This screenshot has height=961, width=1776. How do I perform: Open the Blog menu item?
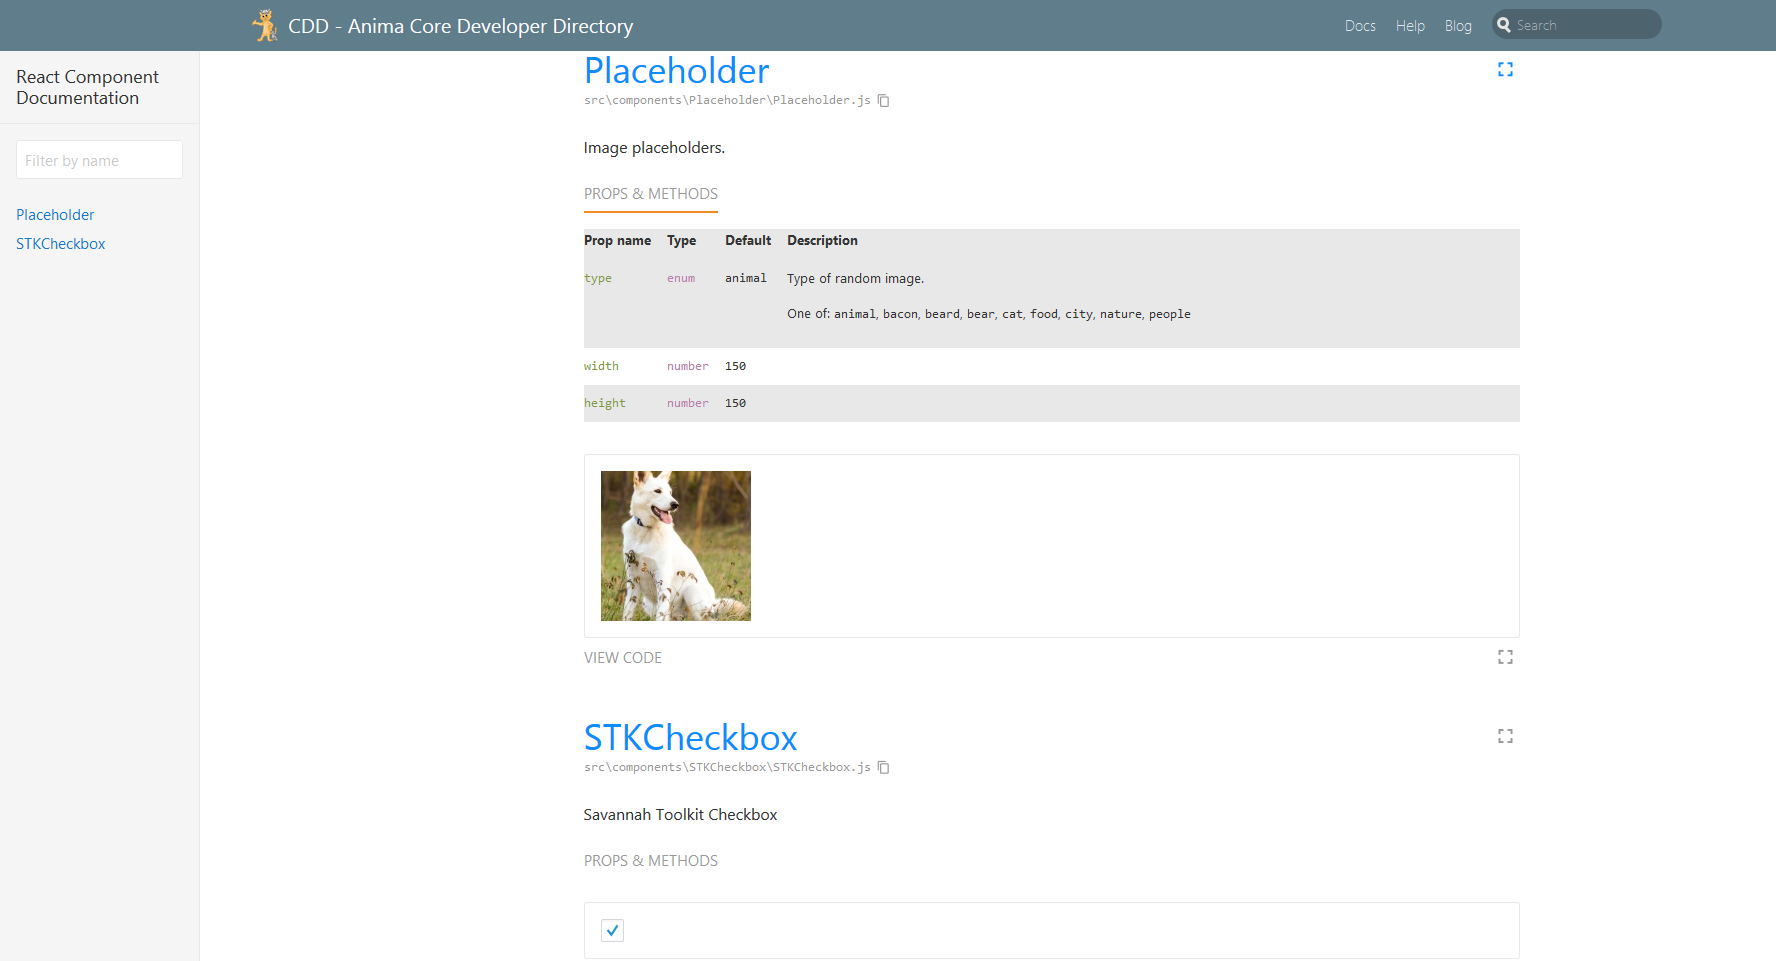[1458, 26]
